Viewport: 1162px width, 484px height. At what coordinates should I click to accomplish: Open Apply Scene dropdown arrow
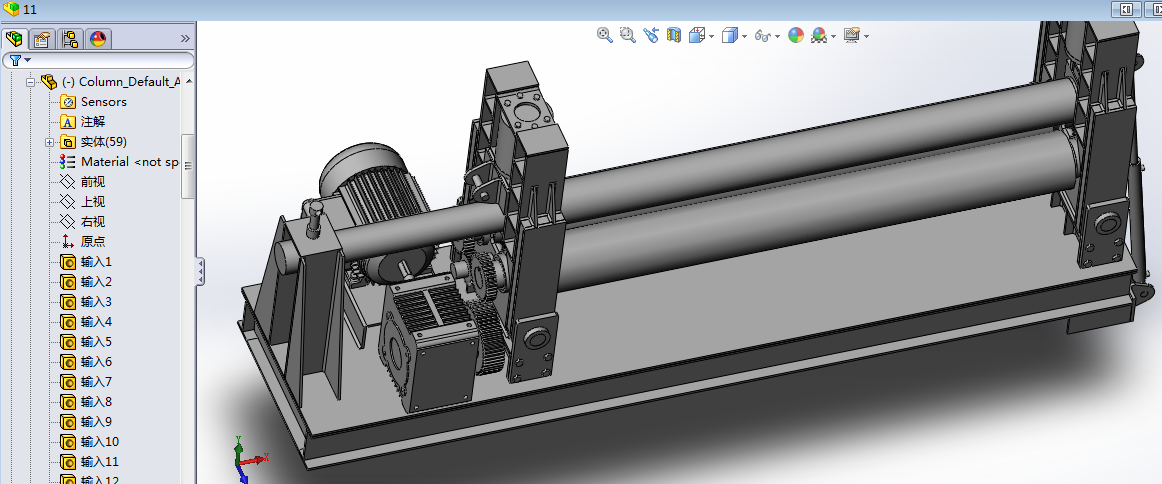(x=834, y=36)
